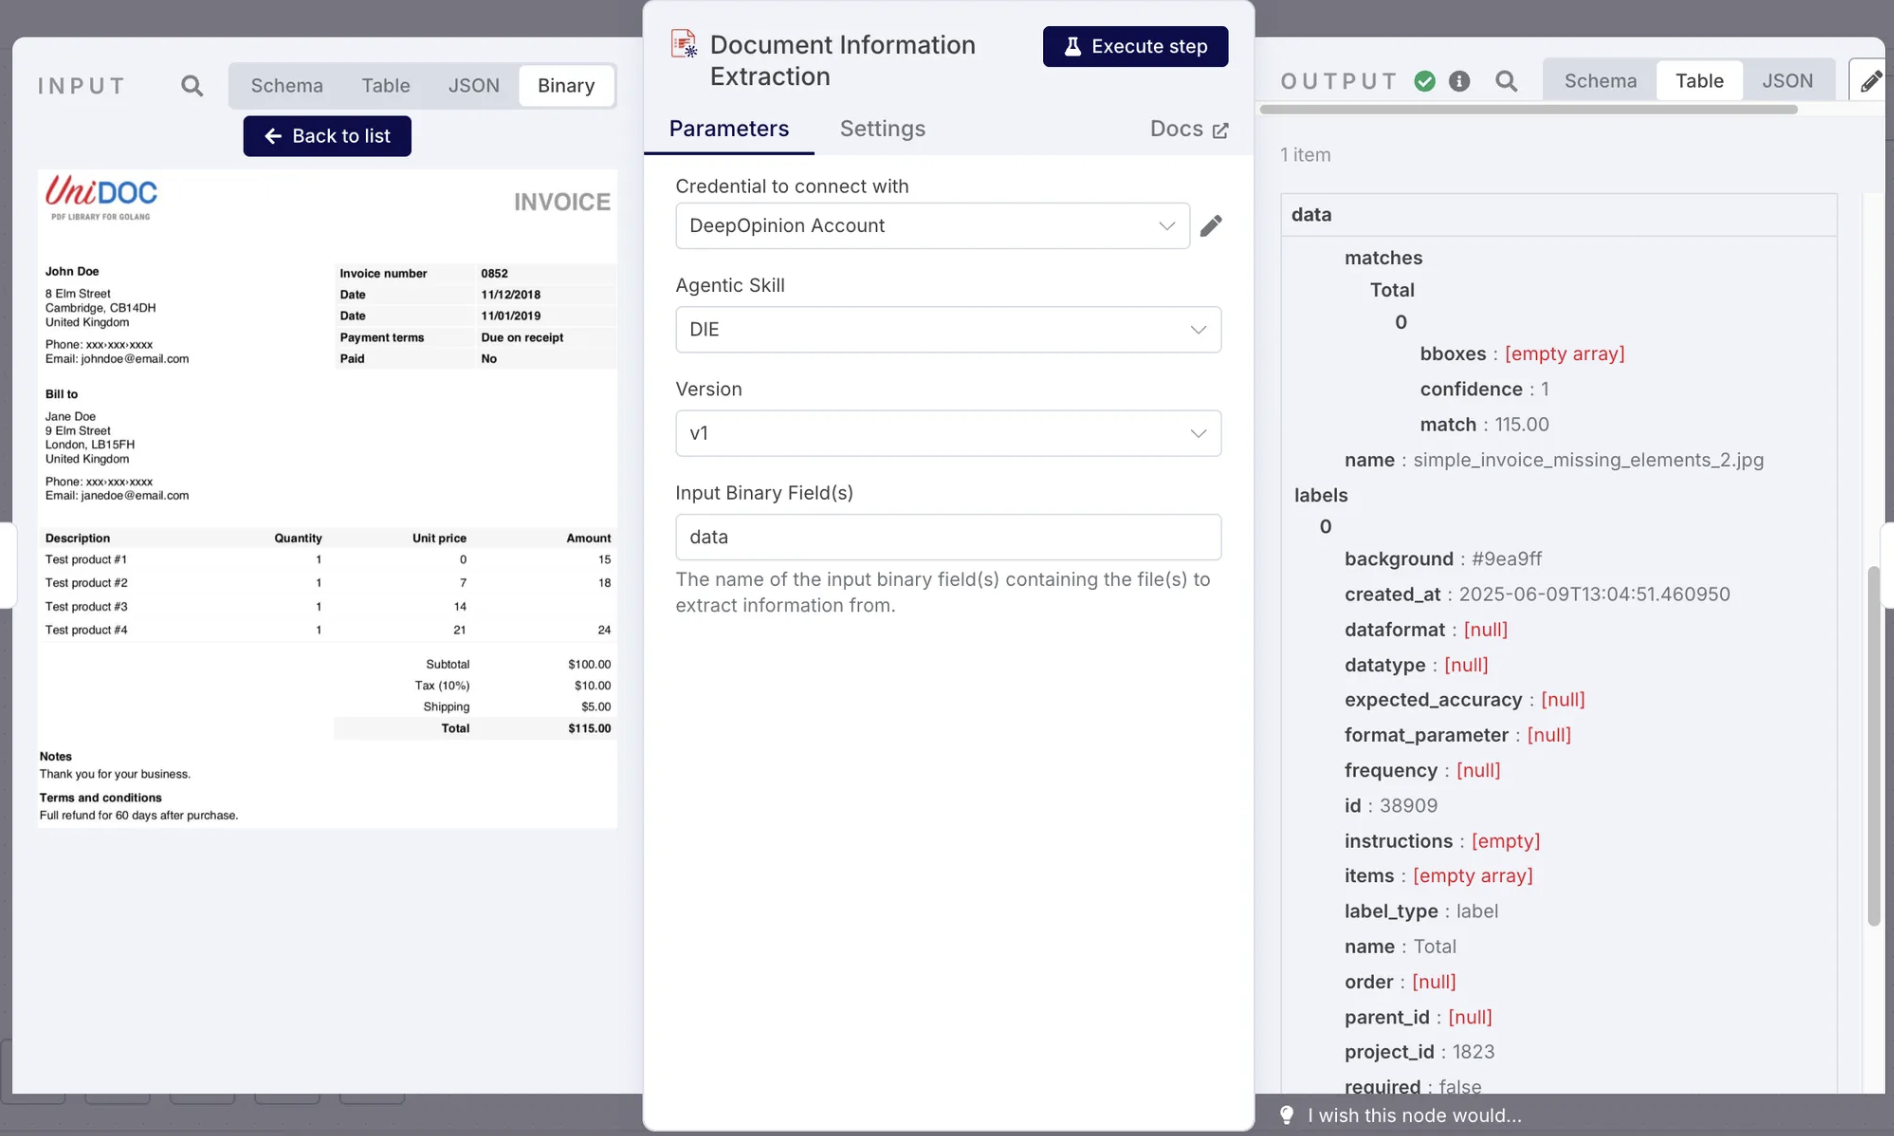Click 'I wish this node would...' feedback
The image size is (1894, 1136).
[1414, 1115]
